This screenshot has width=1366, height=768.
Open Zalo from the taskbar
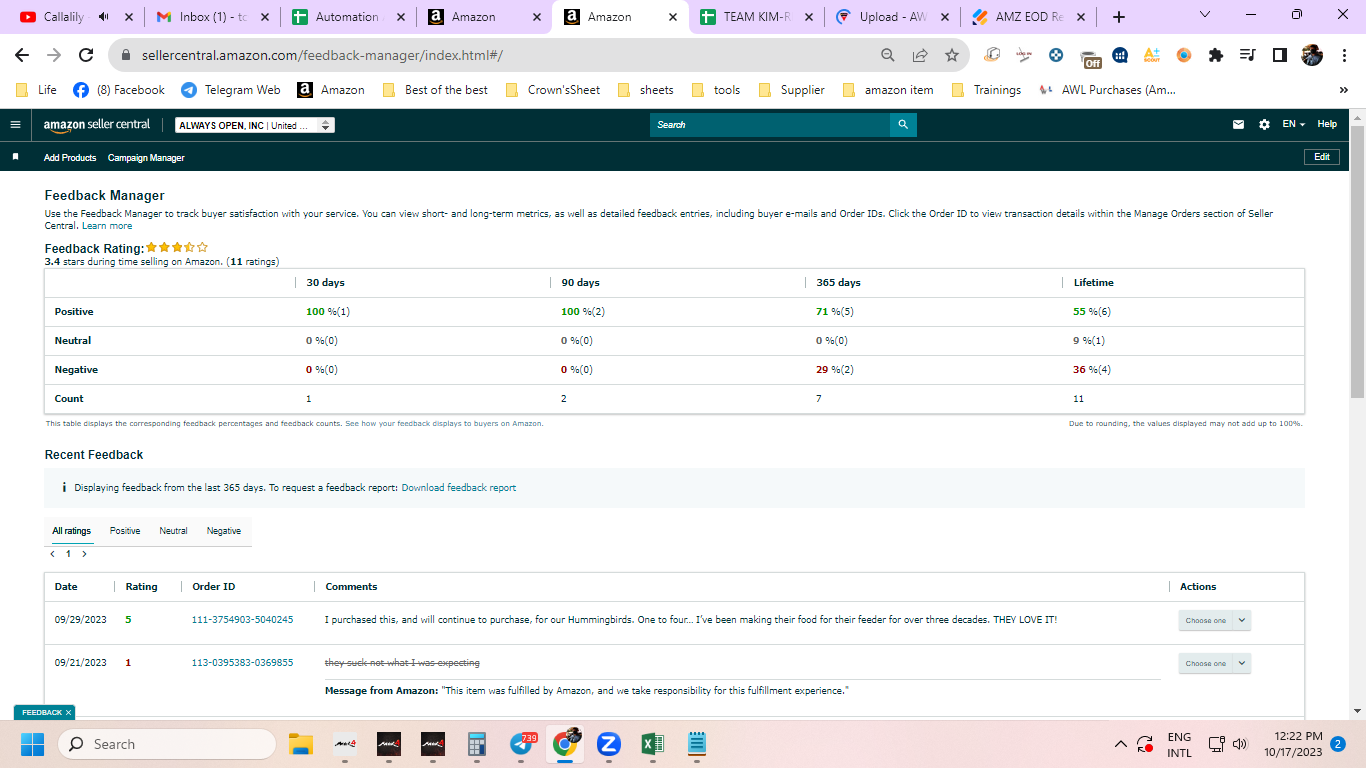point(609,744)
